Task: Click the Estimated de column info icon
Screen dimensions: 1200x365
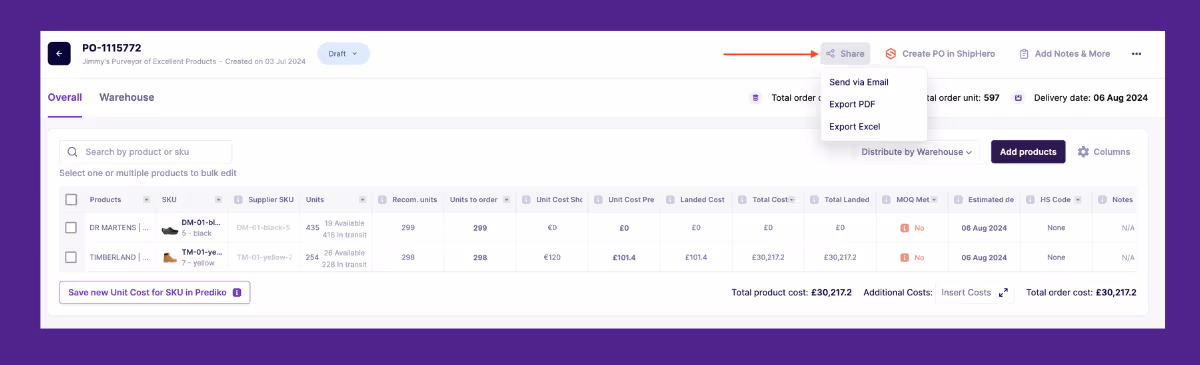Action: coord(959,200)
